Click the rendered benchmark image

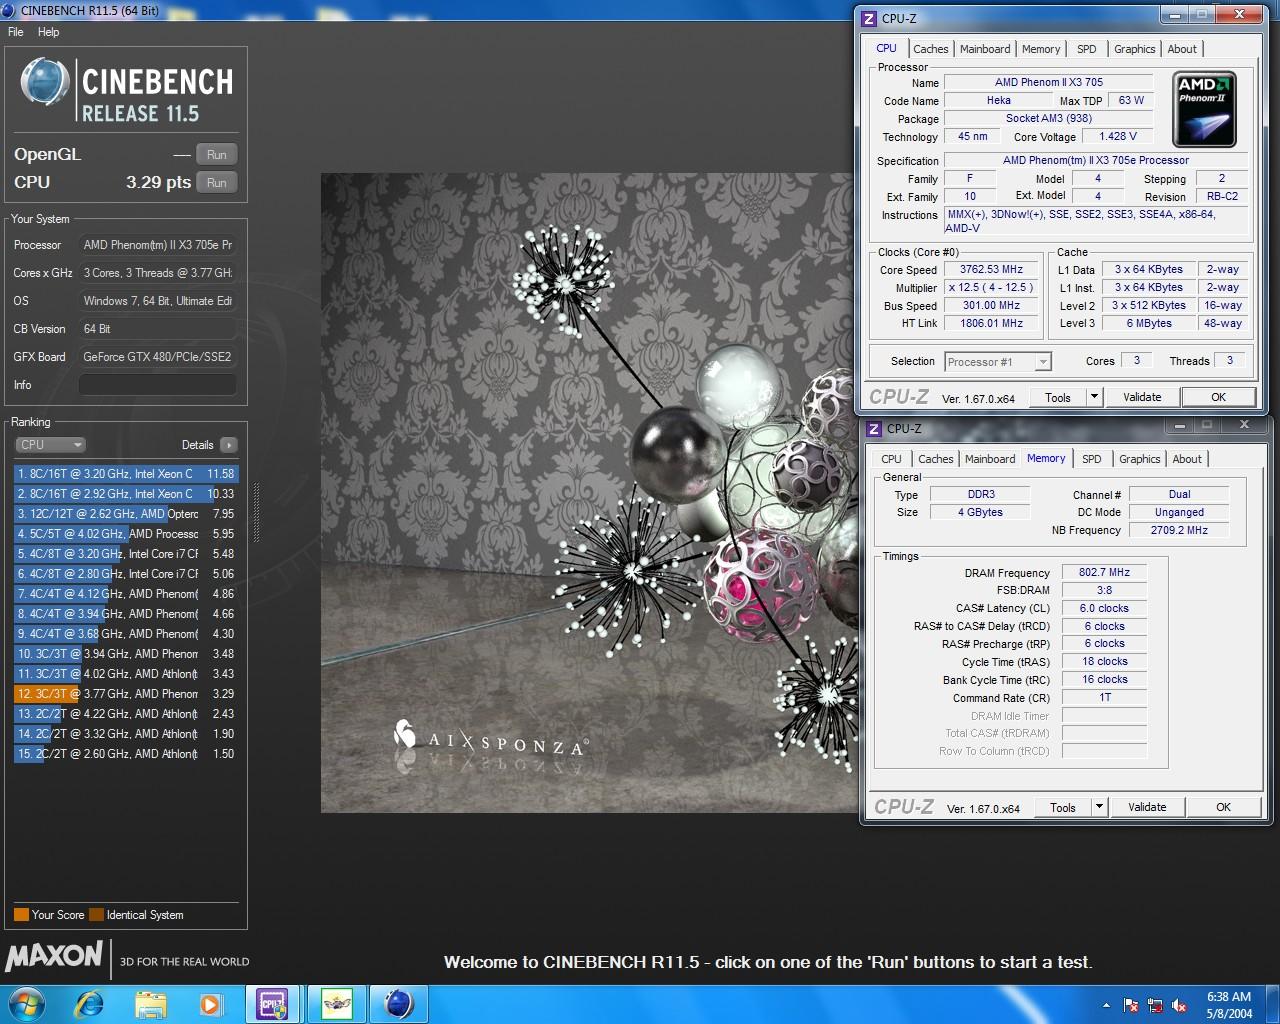click(x=589, y=493)
